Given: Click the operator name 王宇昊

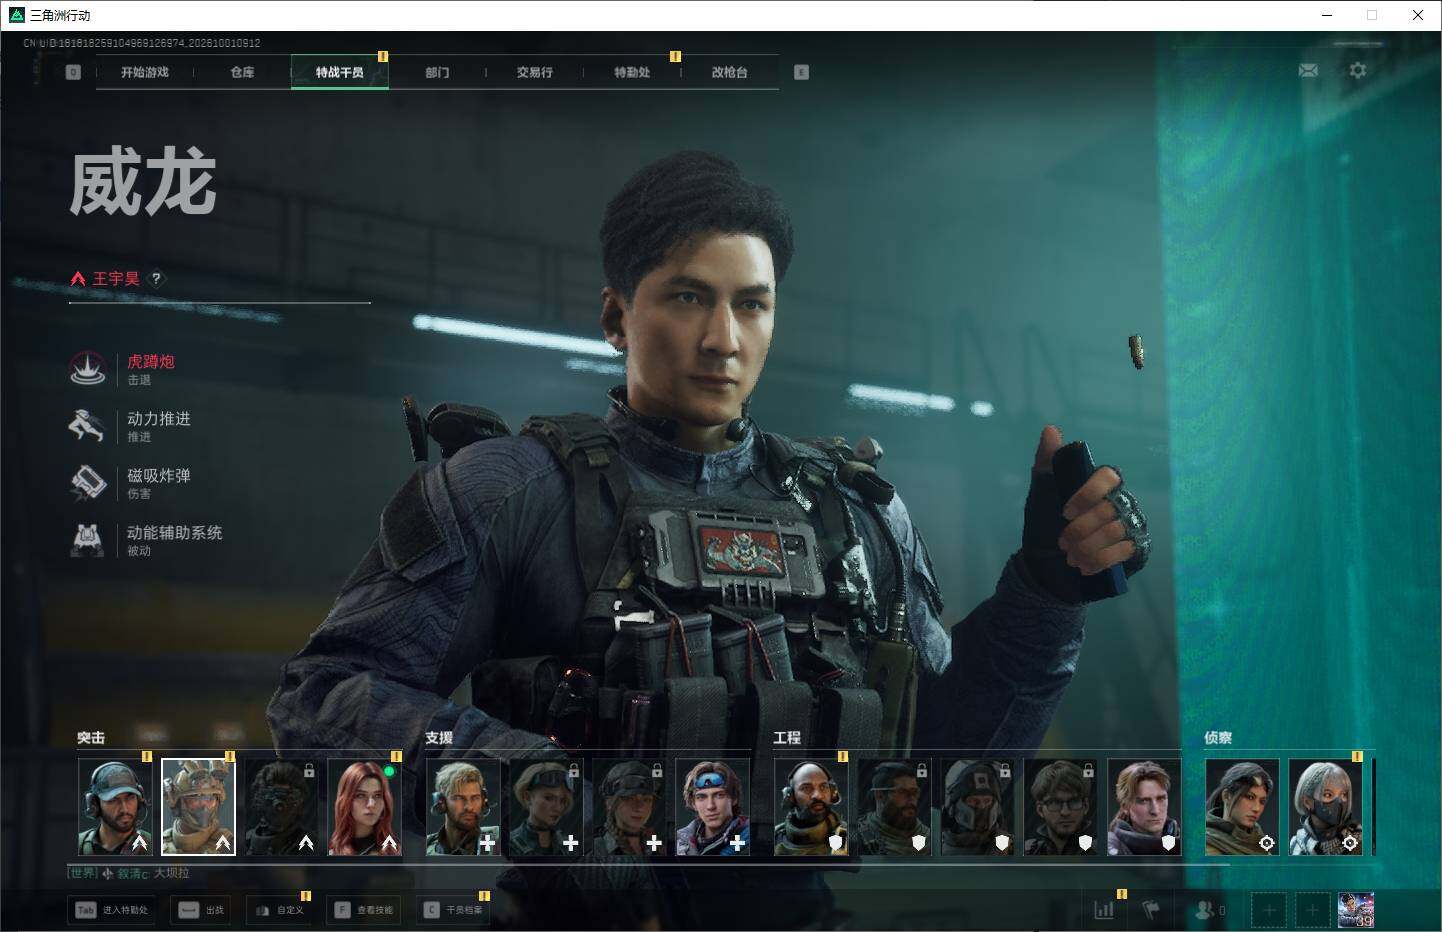Looking at the screenshot, I should pos(116,279).
